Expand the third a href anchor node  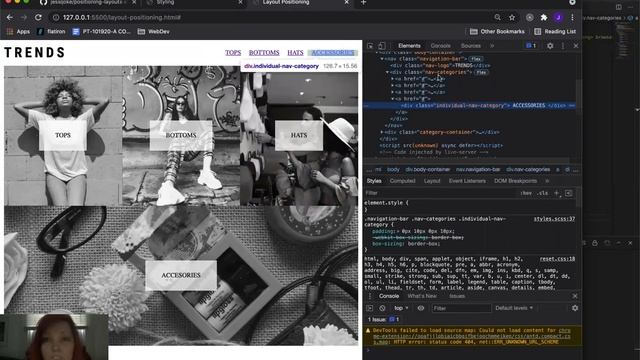pos(393,92)
